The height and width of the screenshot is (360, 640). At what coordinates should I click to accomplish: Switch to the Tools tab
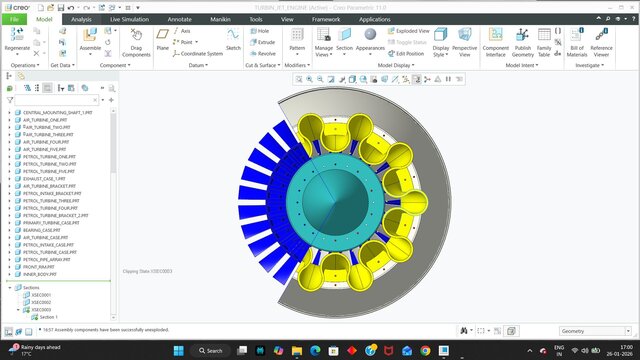pos(256,19)
